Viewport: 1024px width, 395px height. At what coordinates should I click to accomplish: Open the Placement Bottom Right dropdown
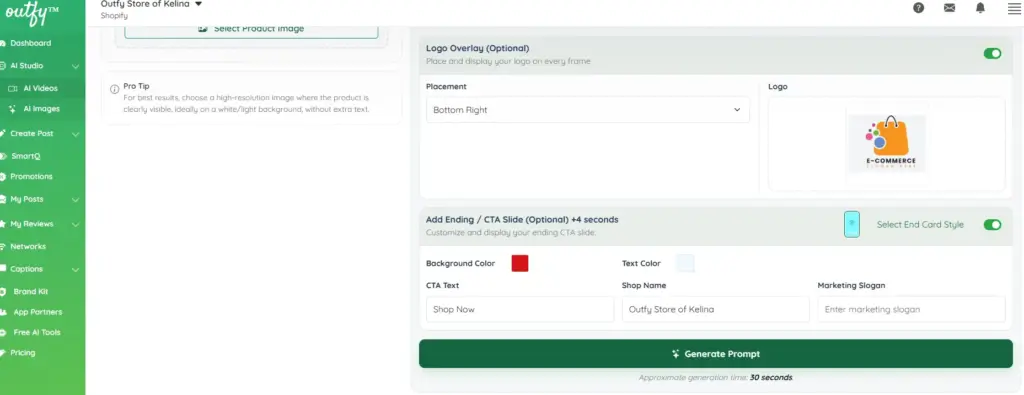tap(588, 110)
